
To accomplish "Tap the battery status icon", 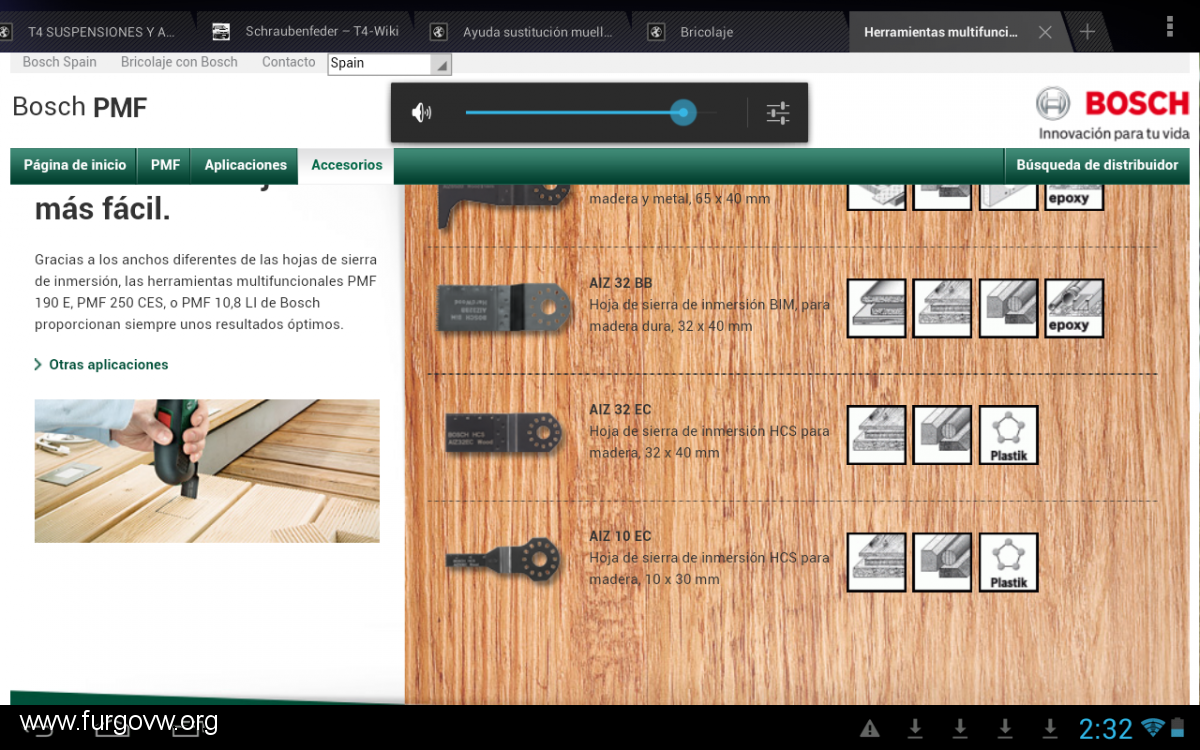I will pos(1180,727).
